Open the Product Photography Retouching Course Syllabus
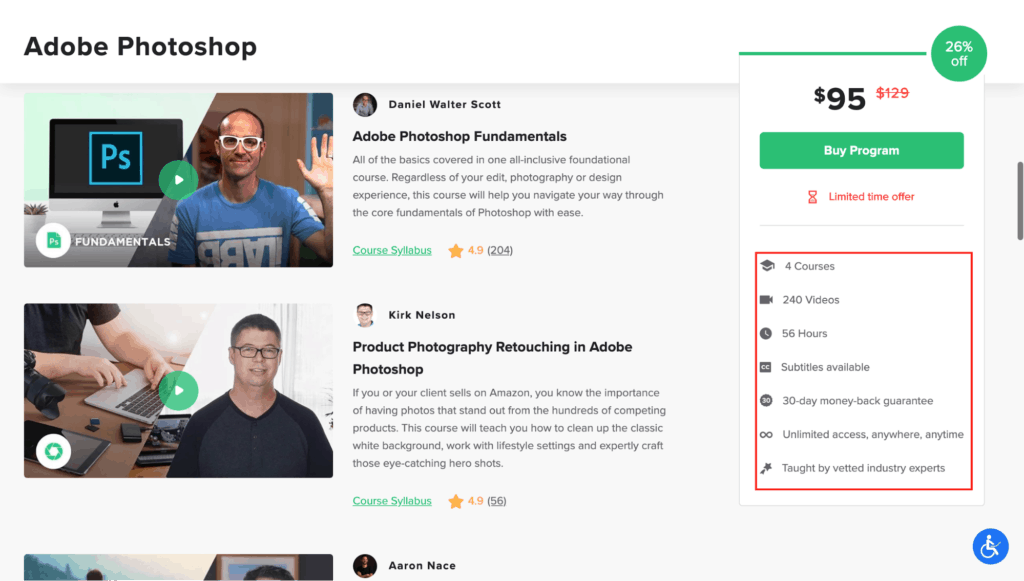Image resolution: width=1024 pixels, height=581 pixels. 391,500
